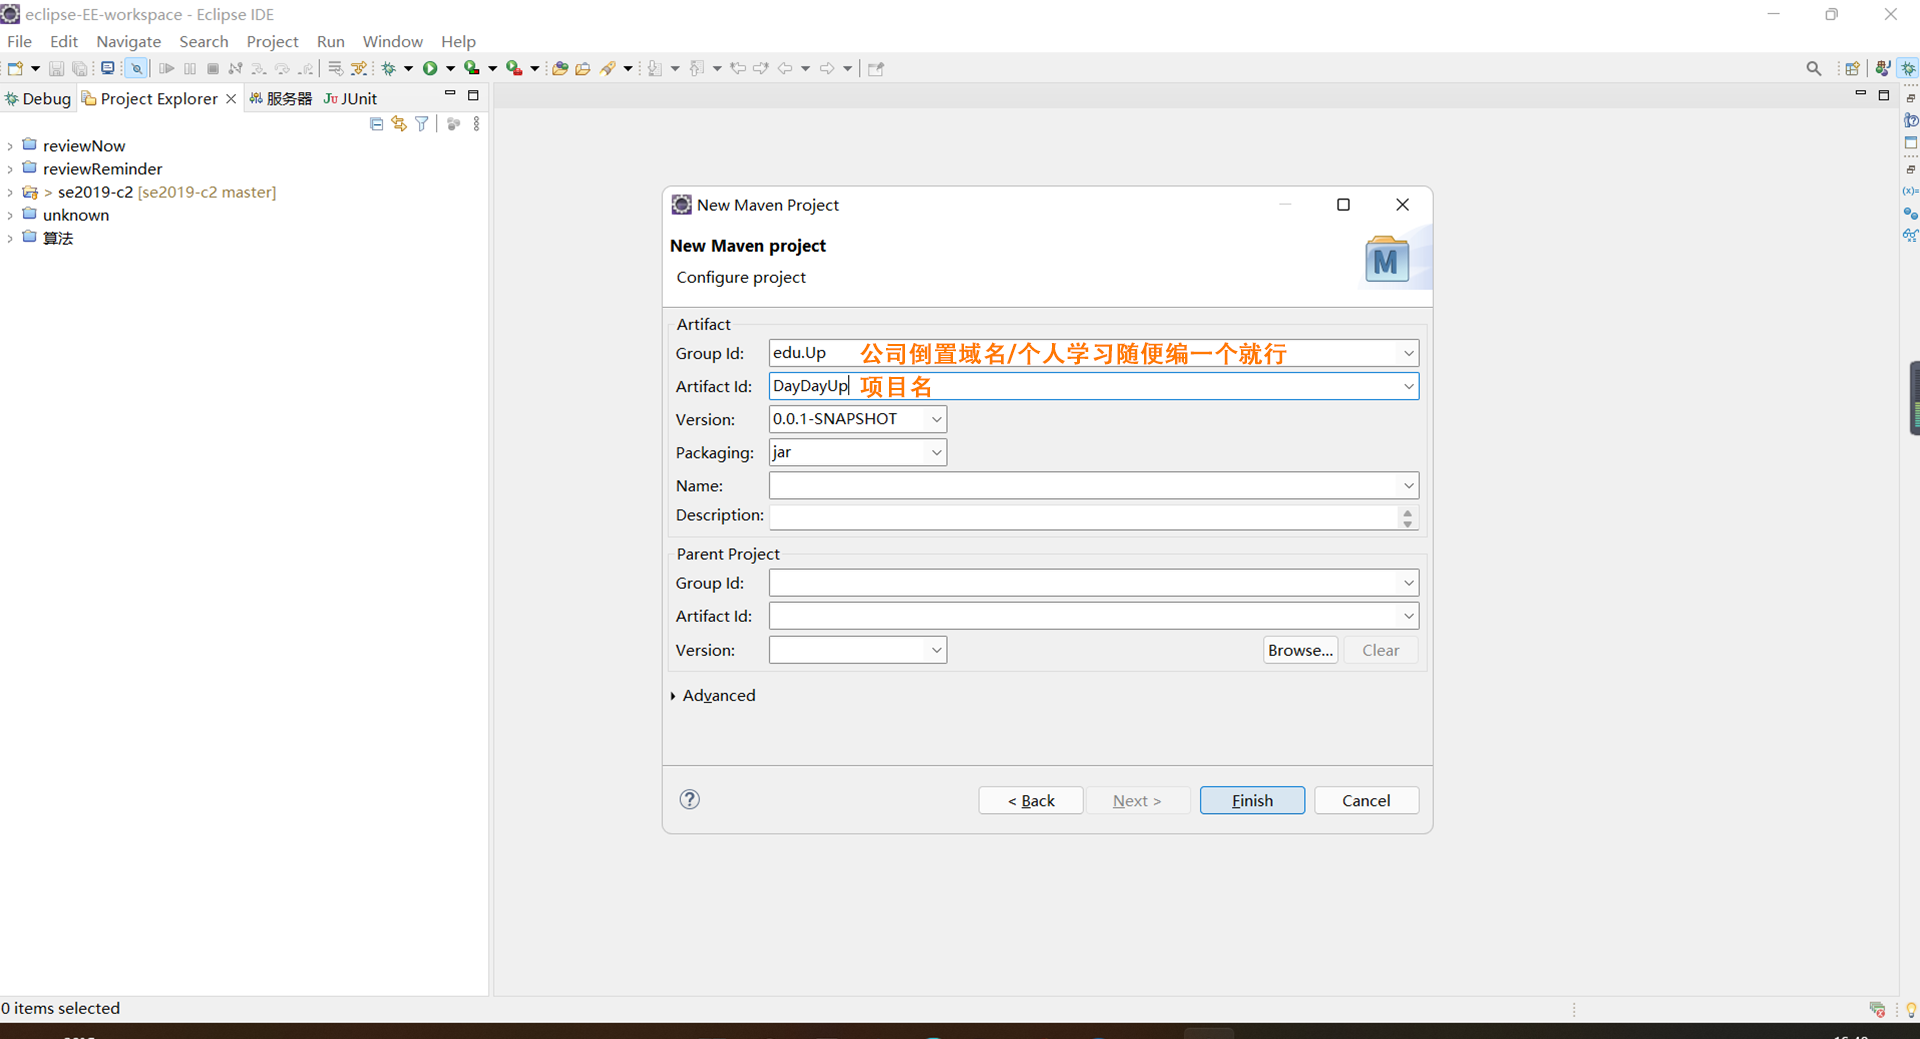
Task: Click the Save icon in the toolbar
Action: [56, 67]
